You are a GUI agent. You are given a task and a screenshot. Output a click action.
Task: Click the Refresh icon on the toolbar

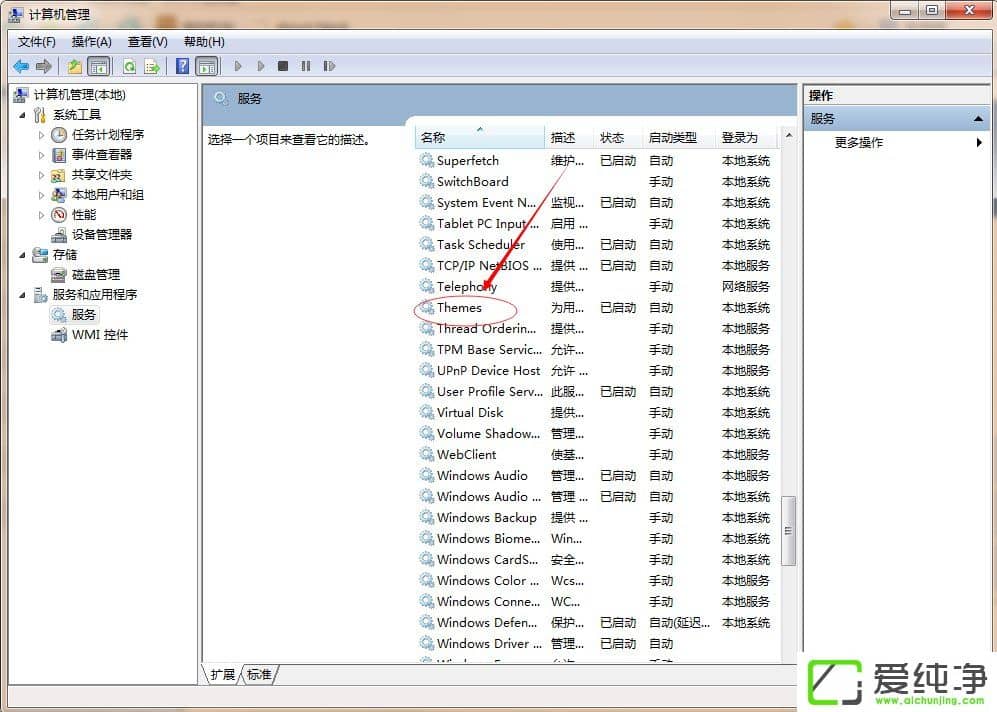(x=130, y=66)
